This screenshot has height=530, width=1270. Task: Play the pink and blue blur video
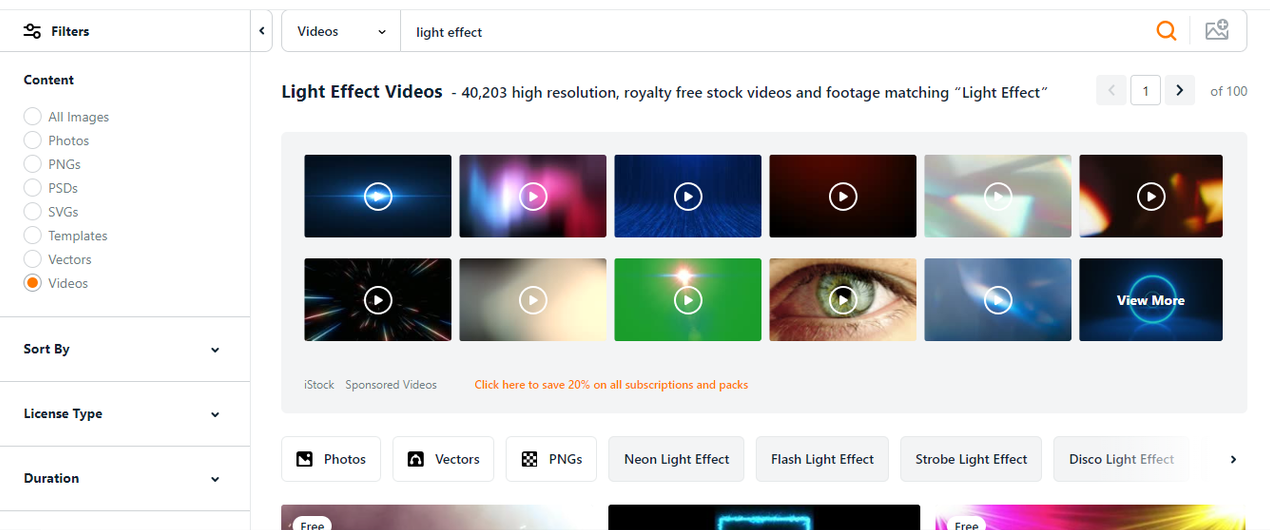(x=532, y=196)
